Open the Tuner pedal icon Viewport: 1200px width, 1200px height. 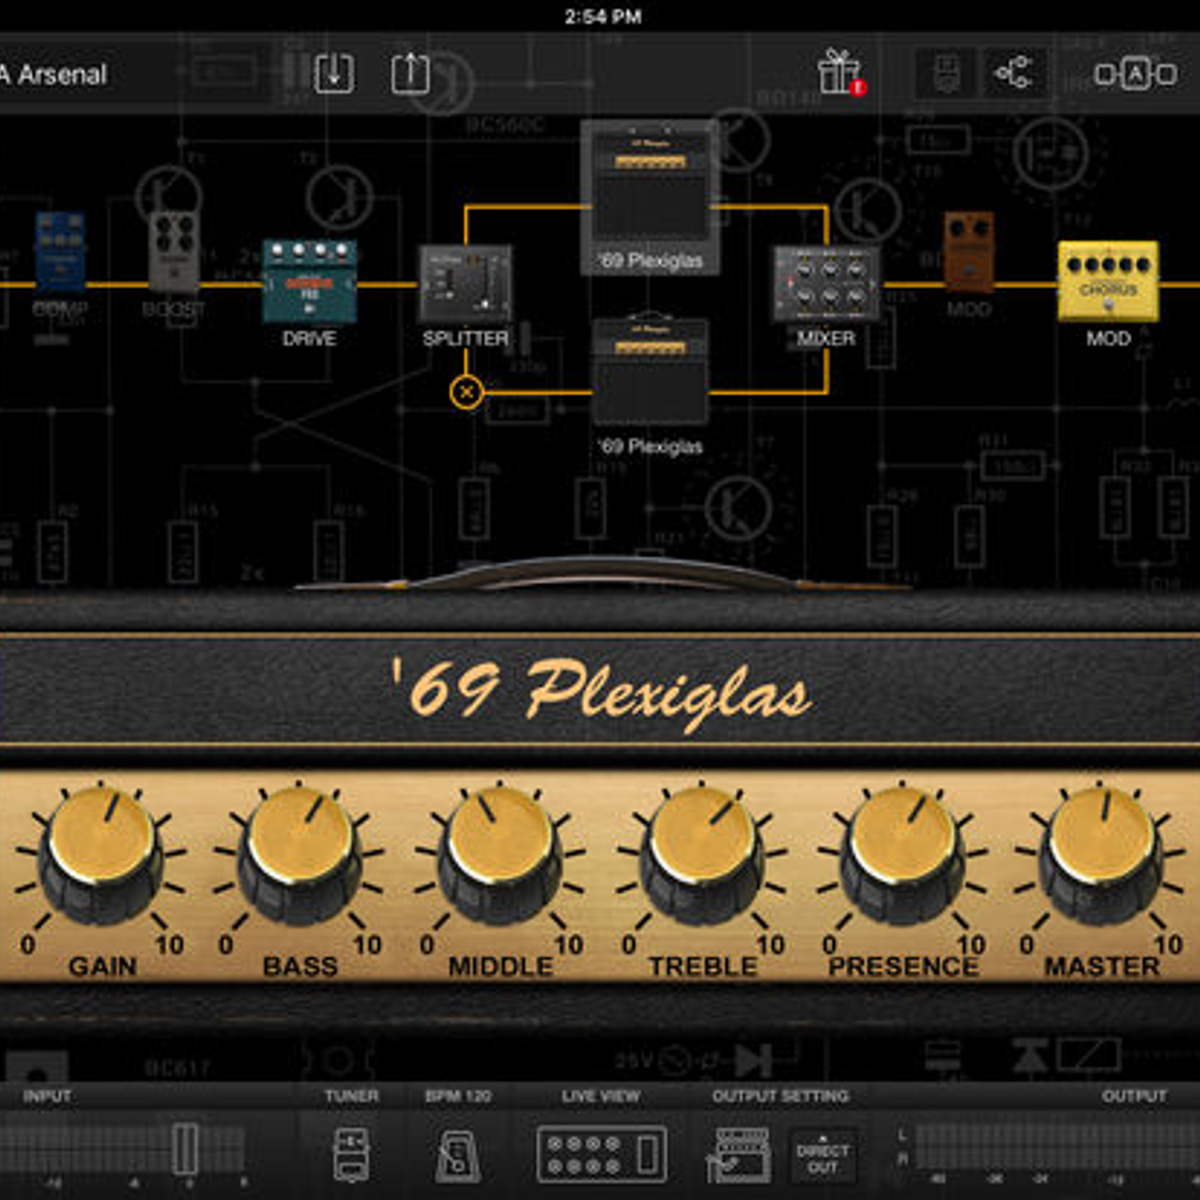pos(351,1154)
